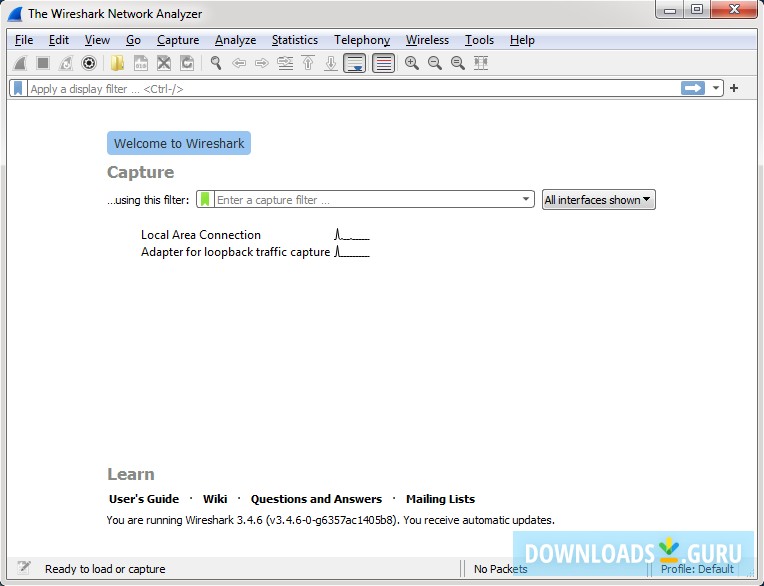
Task: Open the Go menu
Action: (133, 40)
